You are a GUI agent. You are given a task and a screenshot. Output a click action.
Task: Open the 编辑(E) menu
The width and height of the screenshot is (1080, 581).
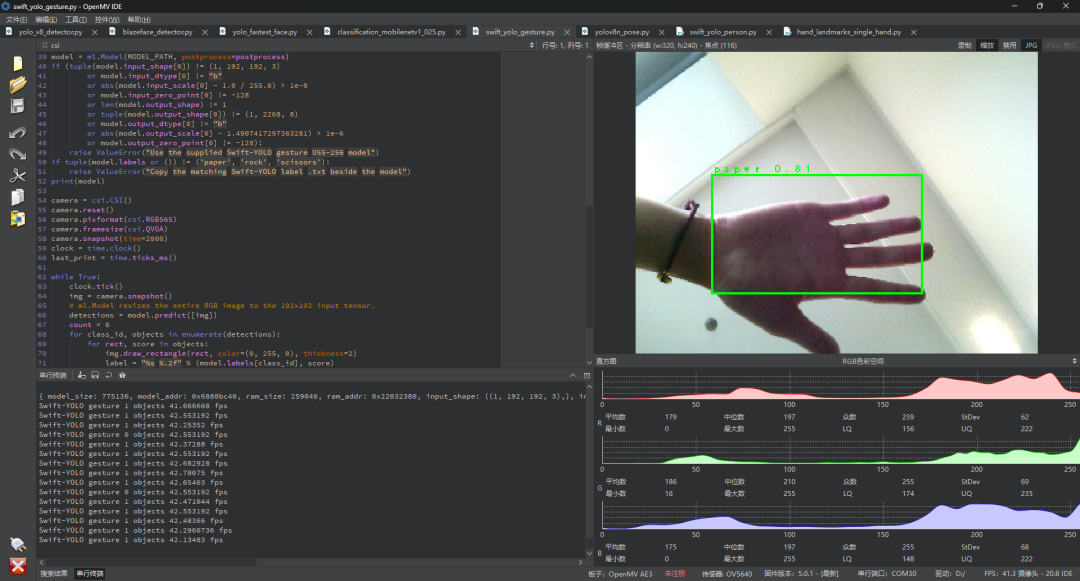click(x=46, y=19)
